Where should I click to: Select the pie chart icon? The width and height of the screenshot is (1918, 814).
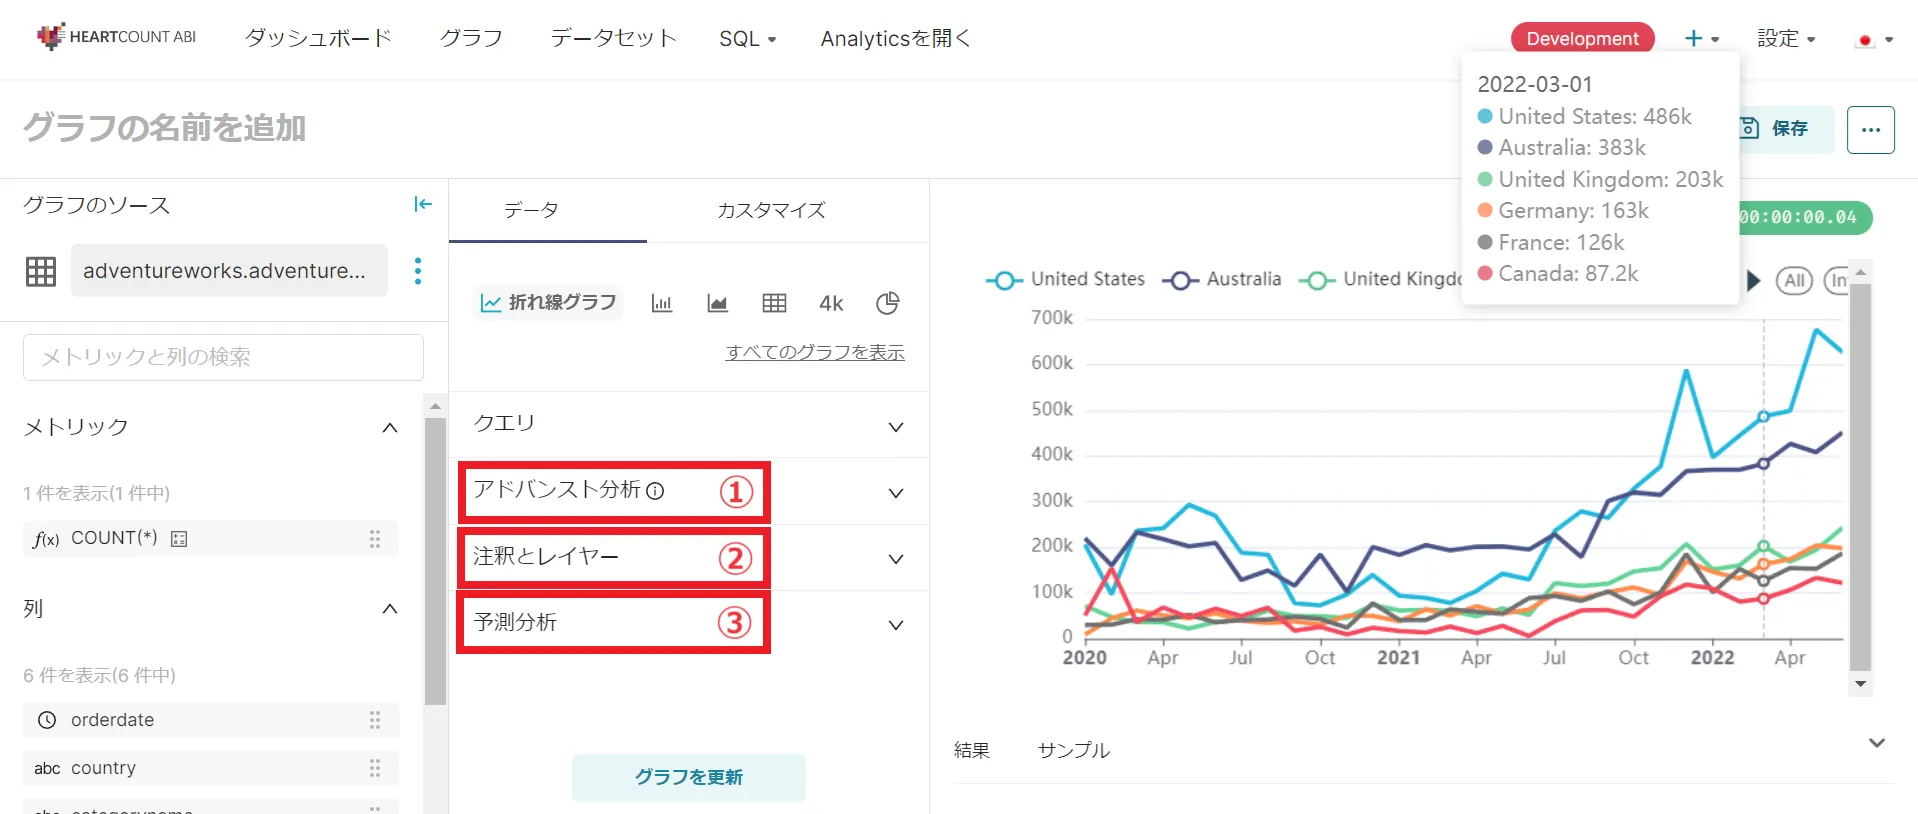888,303
